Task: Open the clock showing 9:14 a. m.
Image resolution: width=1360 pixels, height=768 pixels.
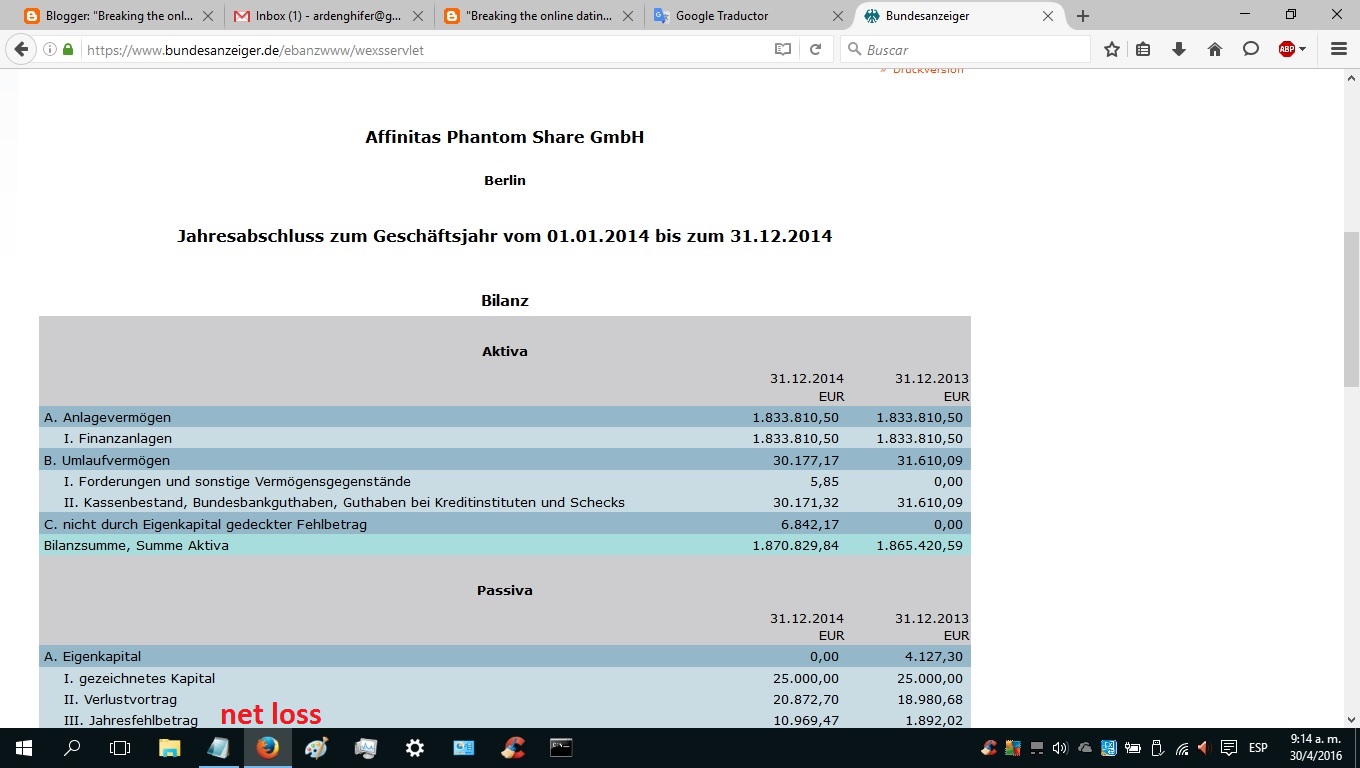Action: 1314,747
